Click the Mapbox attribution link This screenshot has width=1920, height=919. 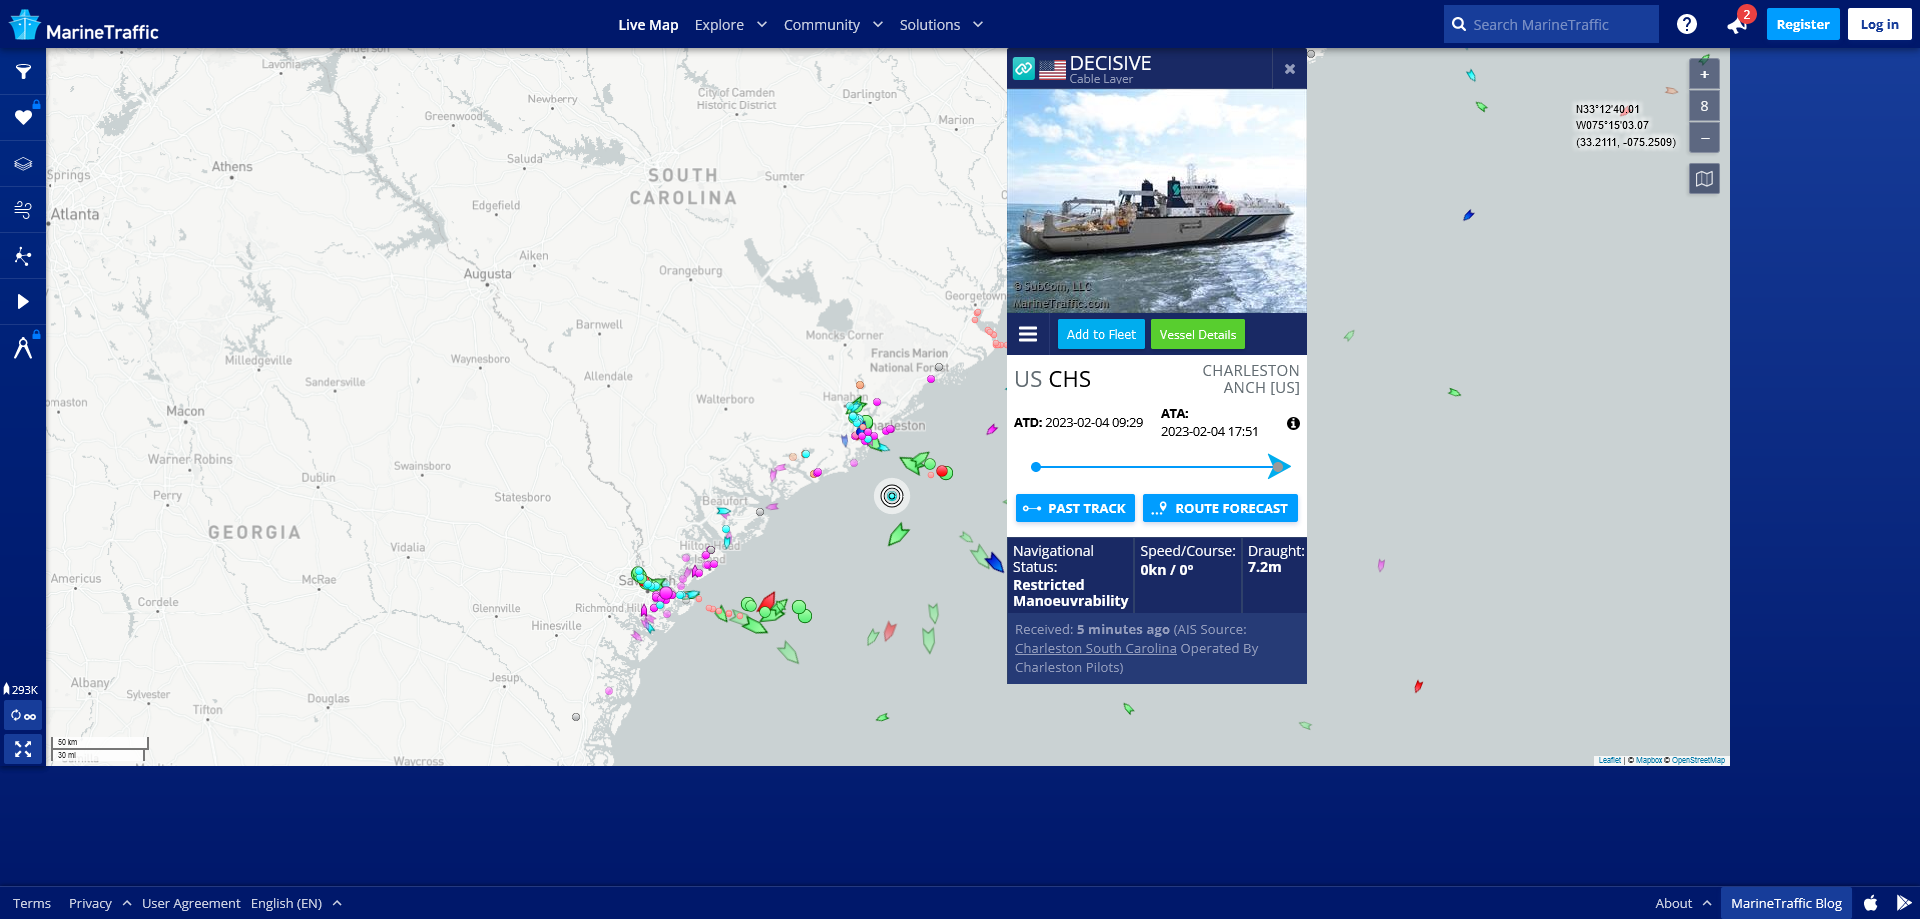point(1649,760)
